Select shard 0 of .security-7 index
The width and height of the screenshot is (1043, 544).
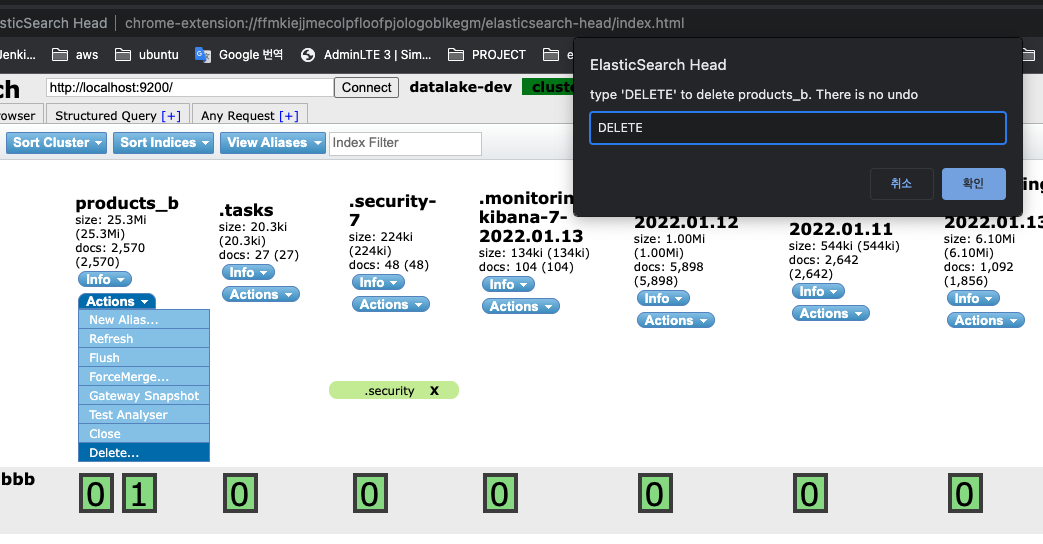(x=370, y=493)
